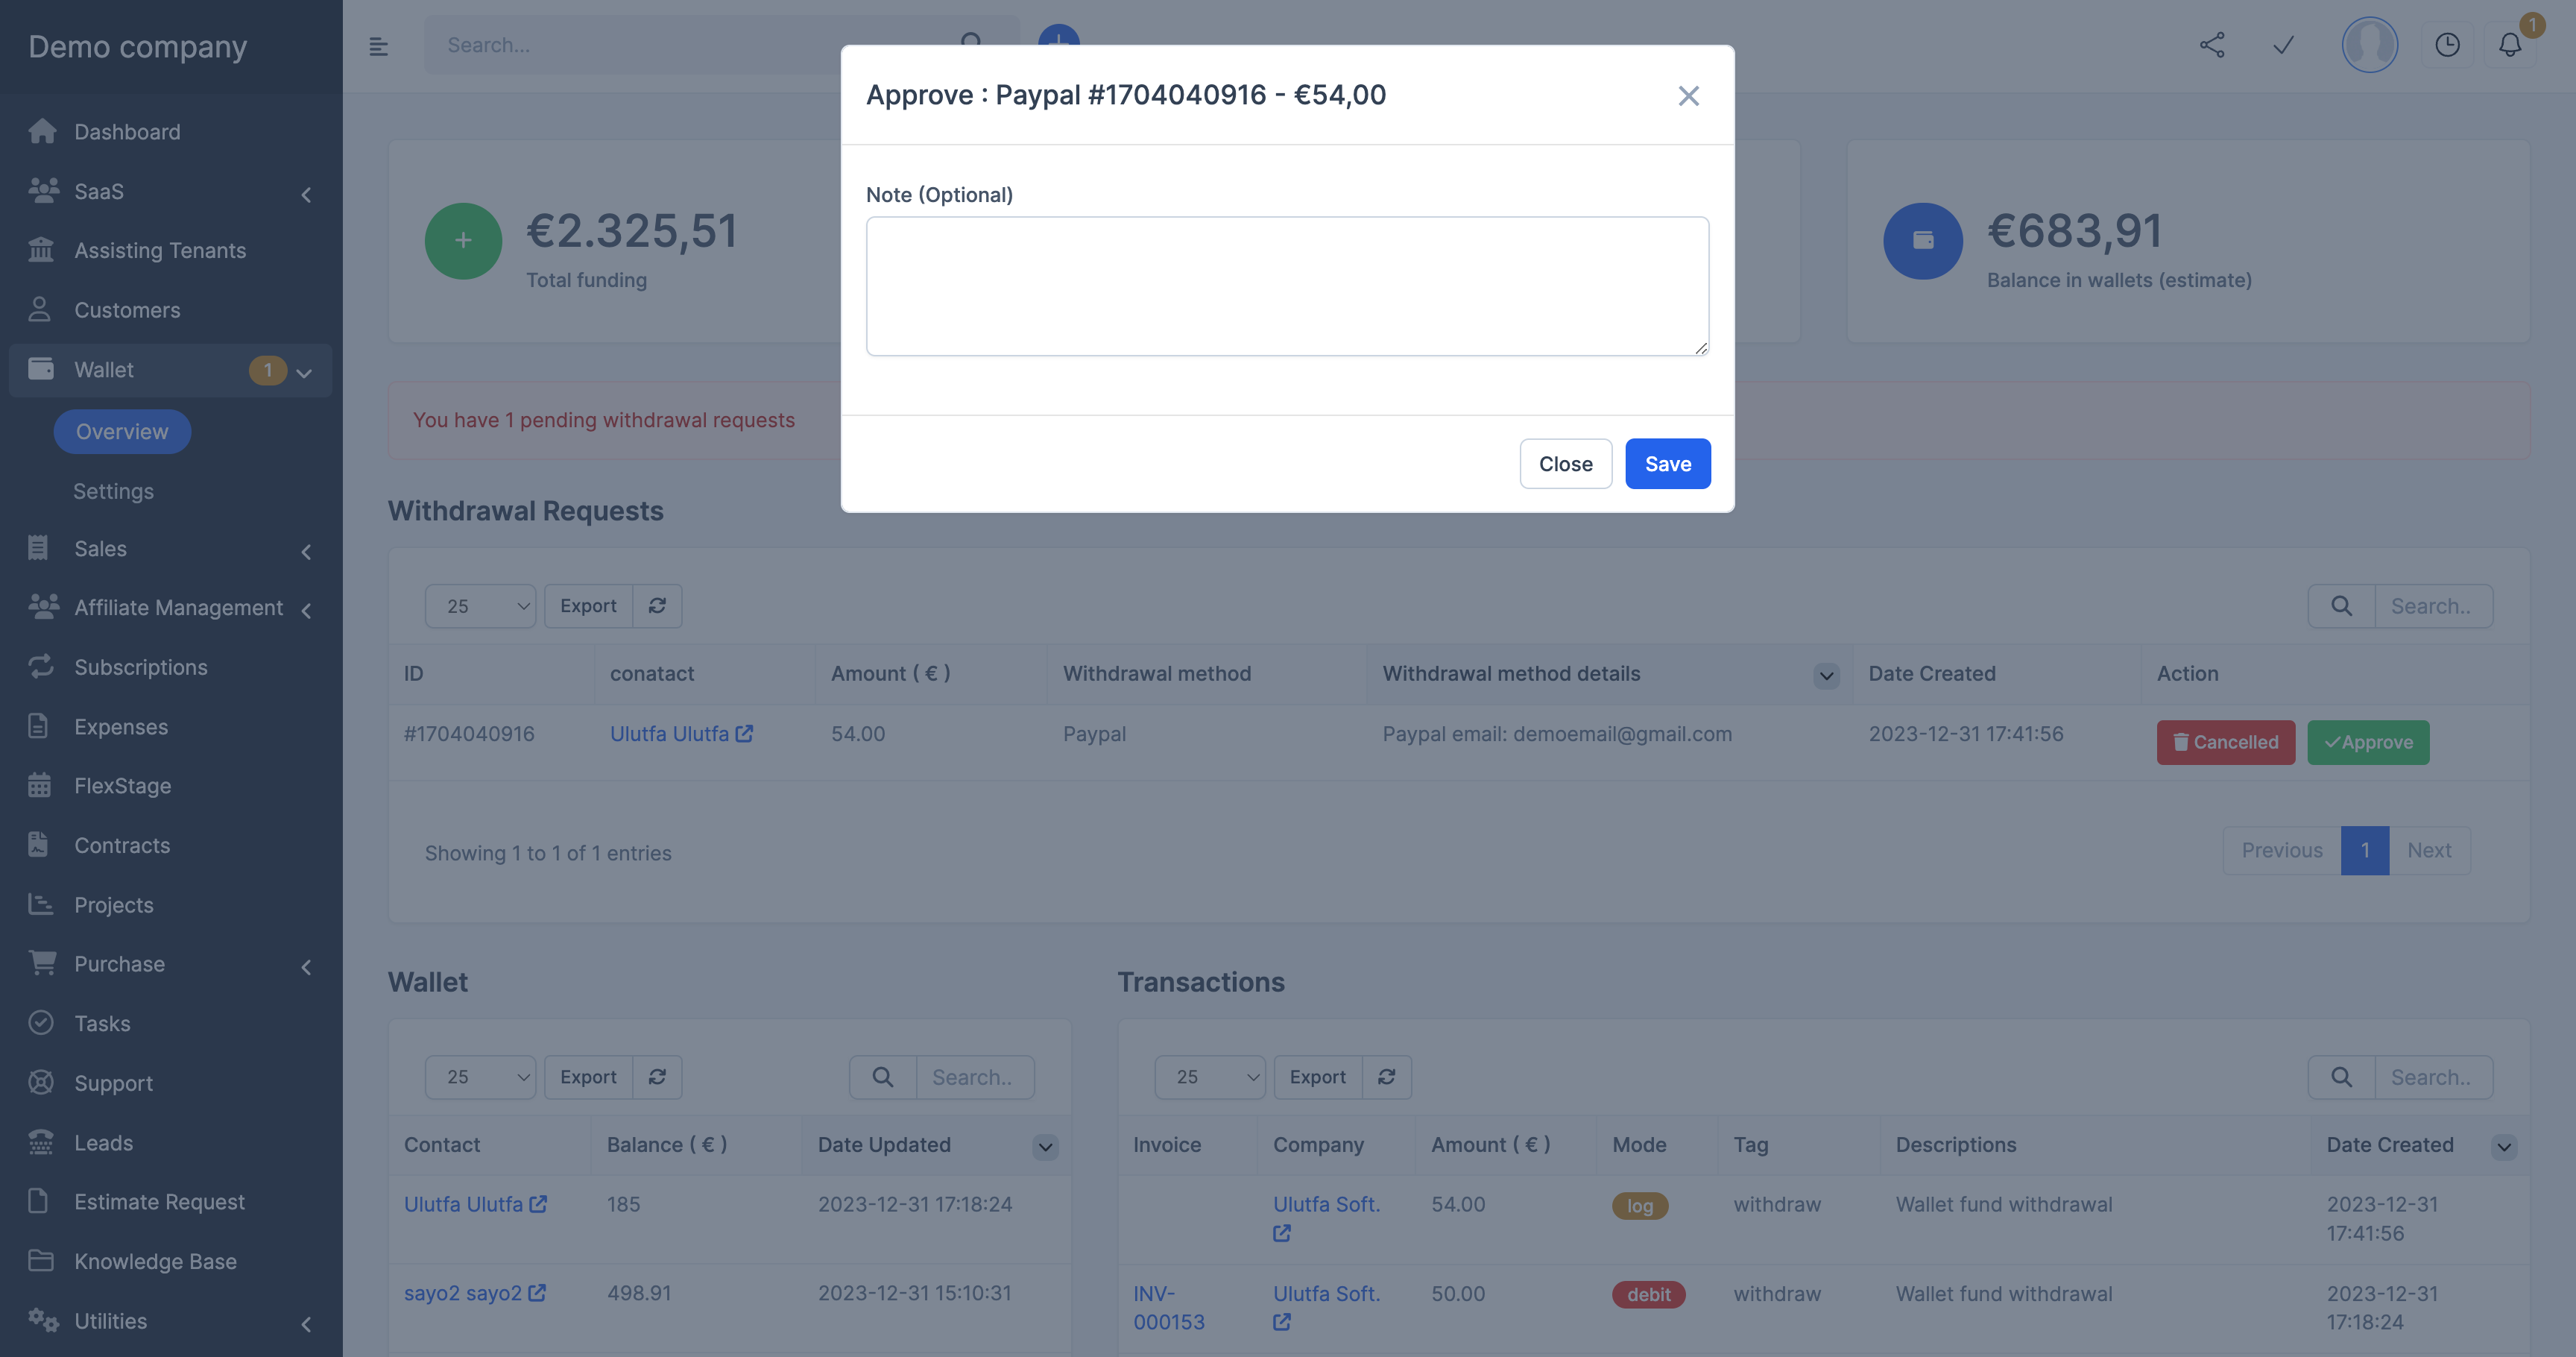The image size is (2576, 1357).
Task: Select the Customers icon in the sidebar
Action: coord(40,310)
